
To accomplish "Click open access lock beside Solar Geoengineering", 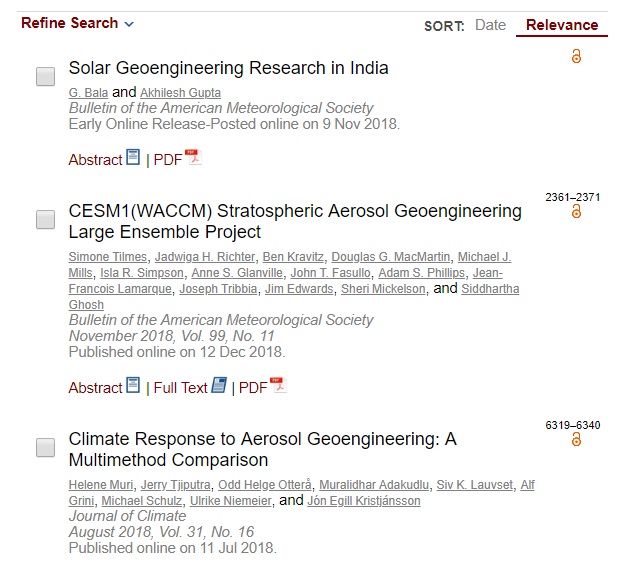I will click(x=576, y=56).
